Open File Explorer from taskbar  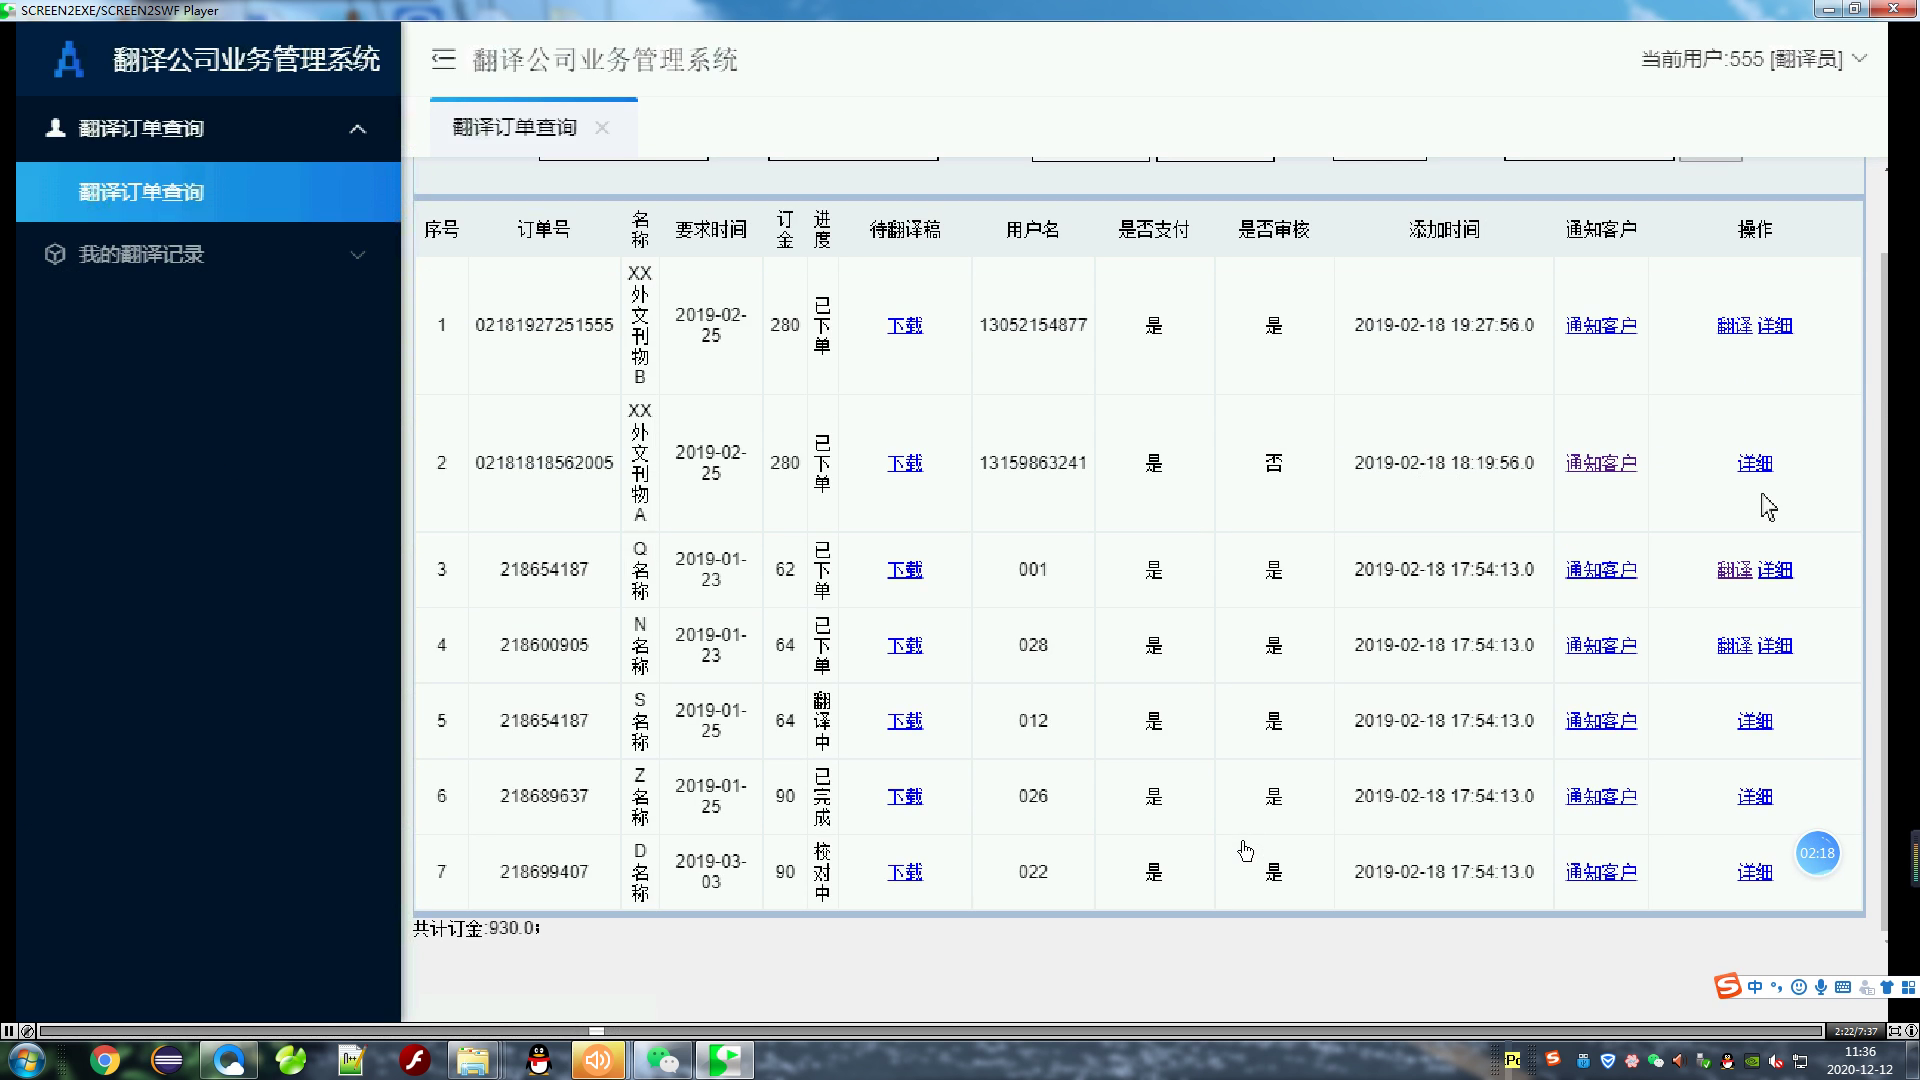click(473, 1060)
